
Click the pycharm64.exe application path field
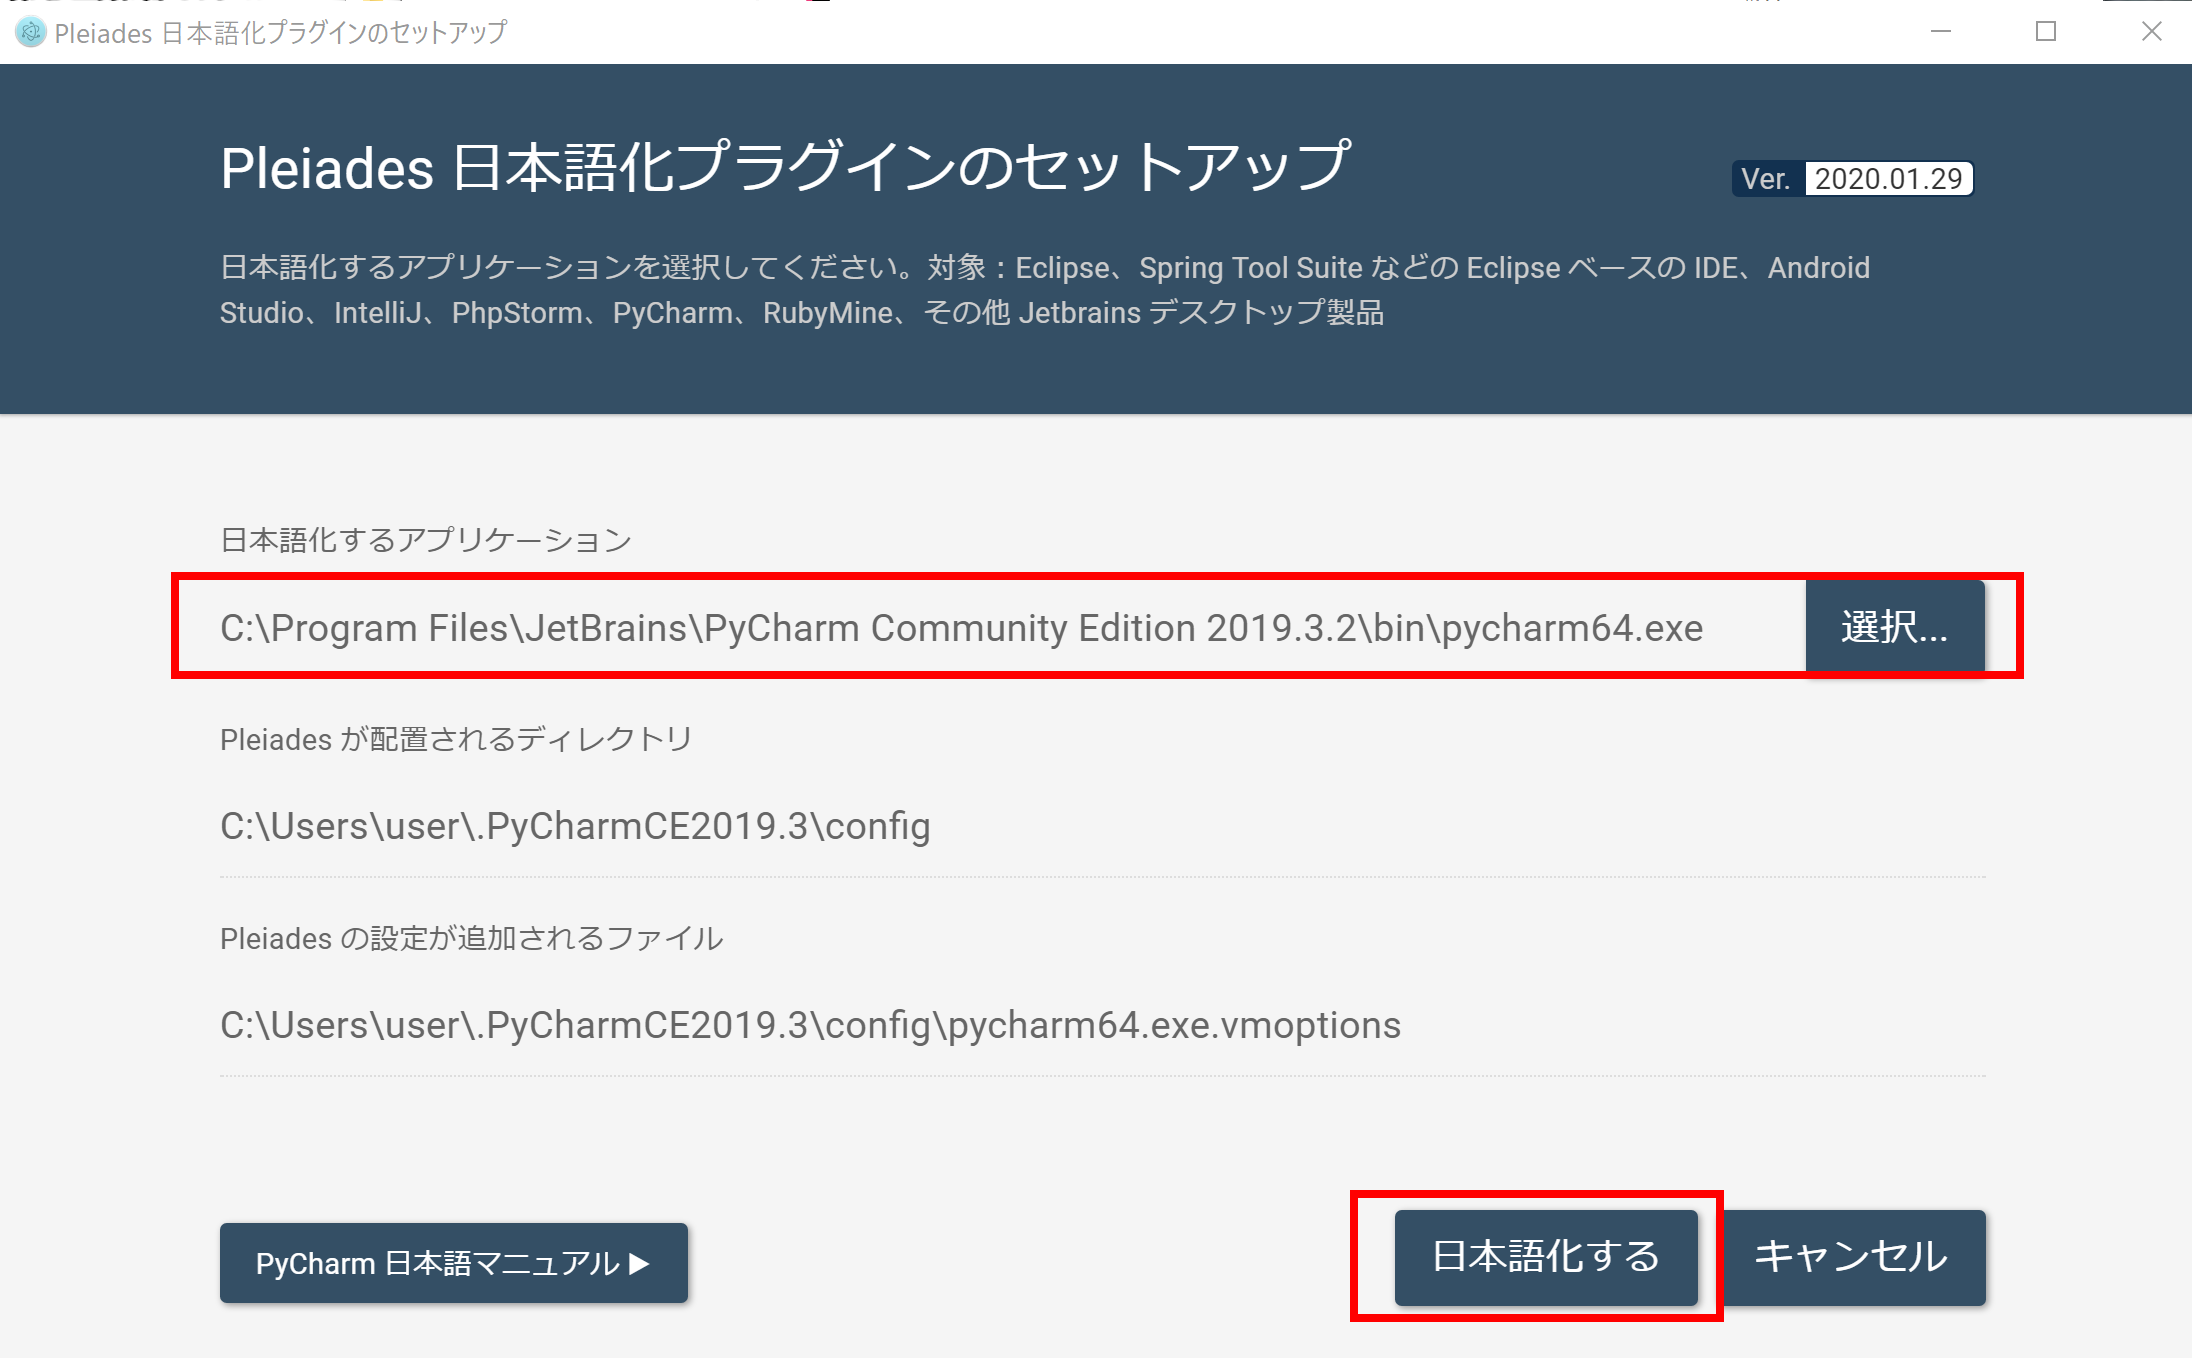click(x=1012, y=628)
